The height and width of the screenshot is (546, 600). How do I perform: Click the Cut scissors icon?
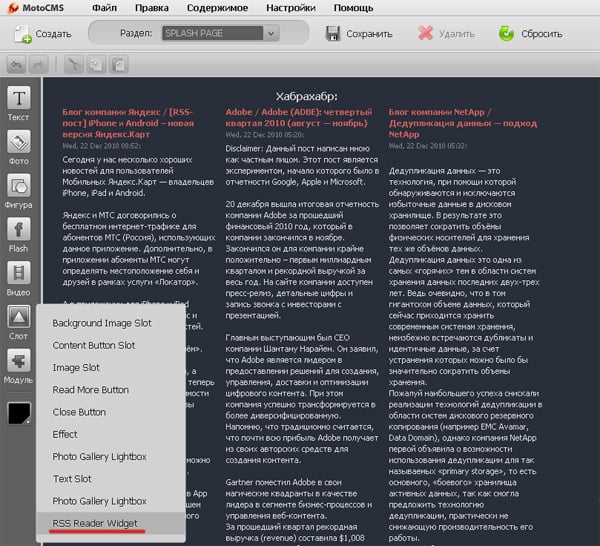(75, 64)
